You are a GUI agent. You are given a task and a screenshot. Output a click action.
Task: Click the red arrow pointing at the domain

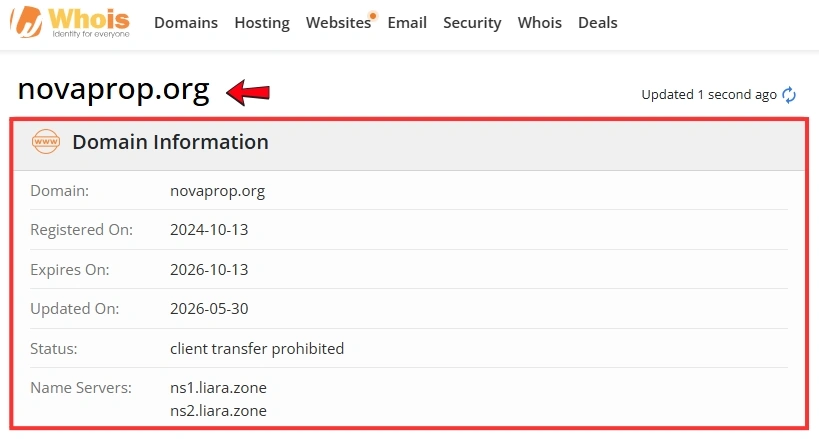pos(248,92)
